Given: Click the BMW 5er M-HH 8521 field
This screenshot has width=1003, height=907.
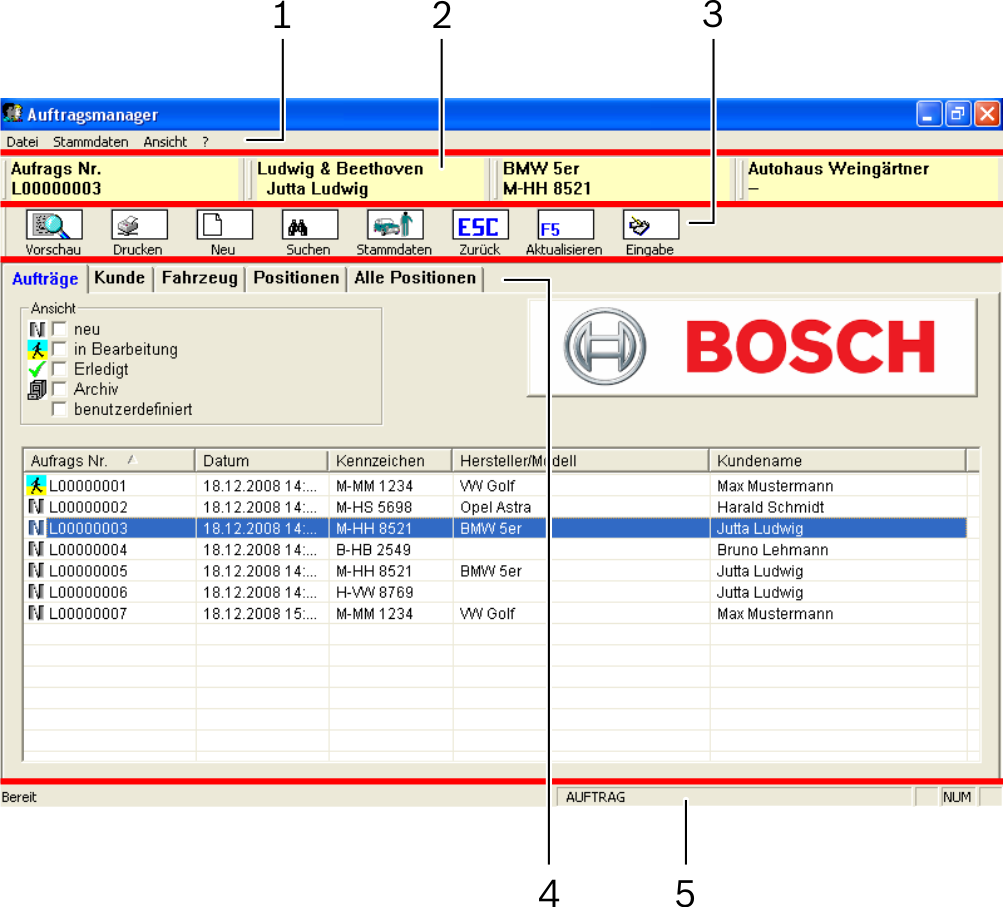Looking at the screenshot, I should (613, 178).
